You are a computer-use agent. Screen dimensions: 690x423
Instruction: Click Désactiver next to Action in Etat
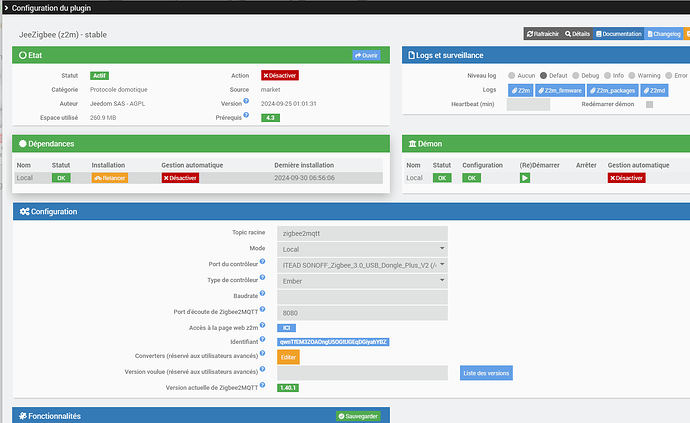pyautogui.click(x=279, y=76)
